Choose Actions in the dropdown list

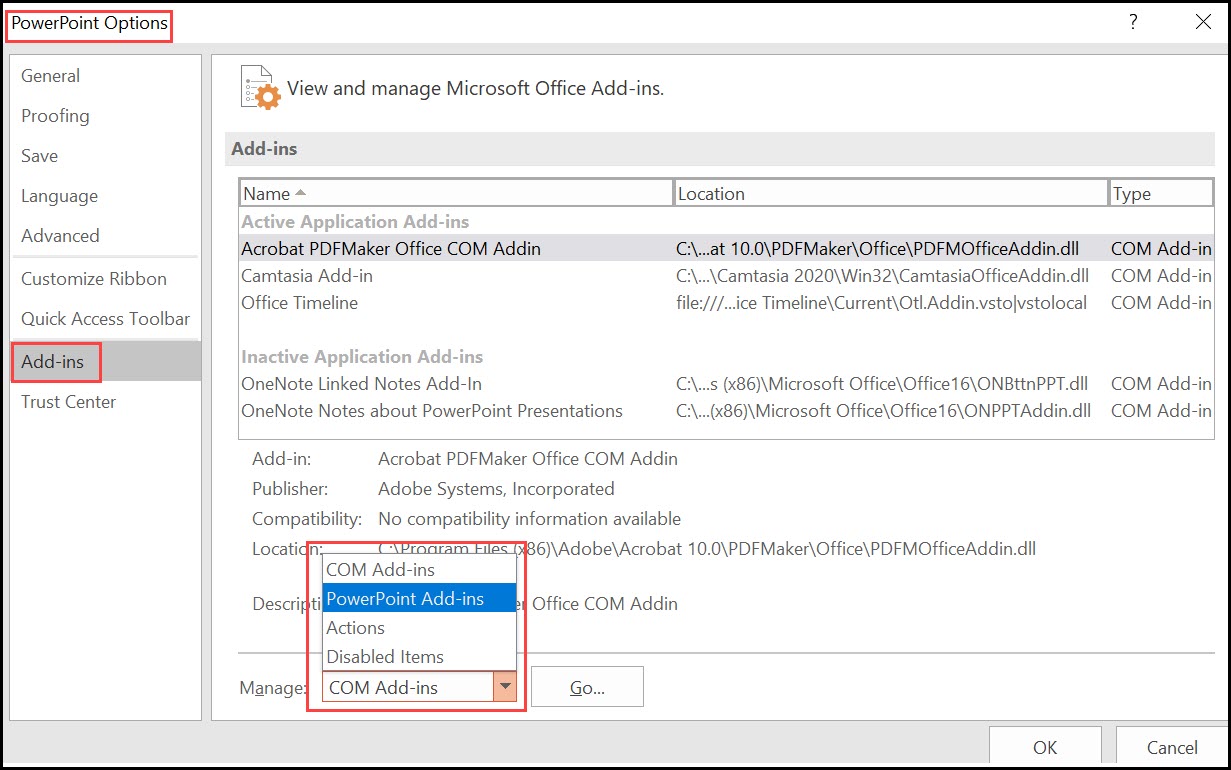[x=419, y=628]
